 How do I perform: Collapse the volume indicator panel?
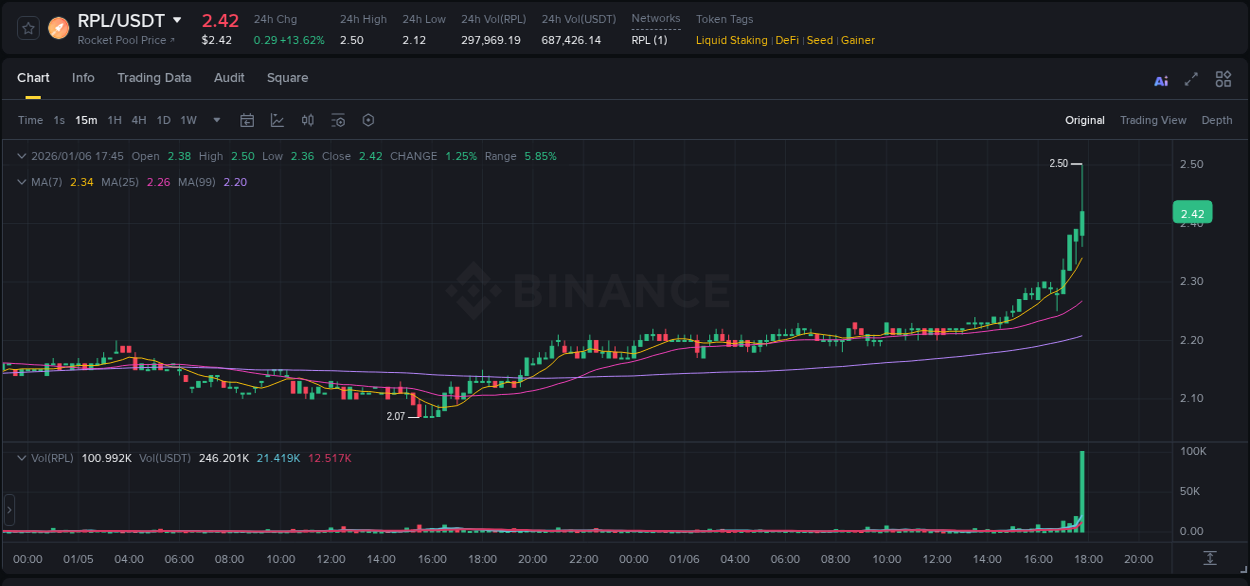point(21,457)
